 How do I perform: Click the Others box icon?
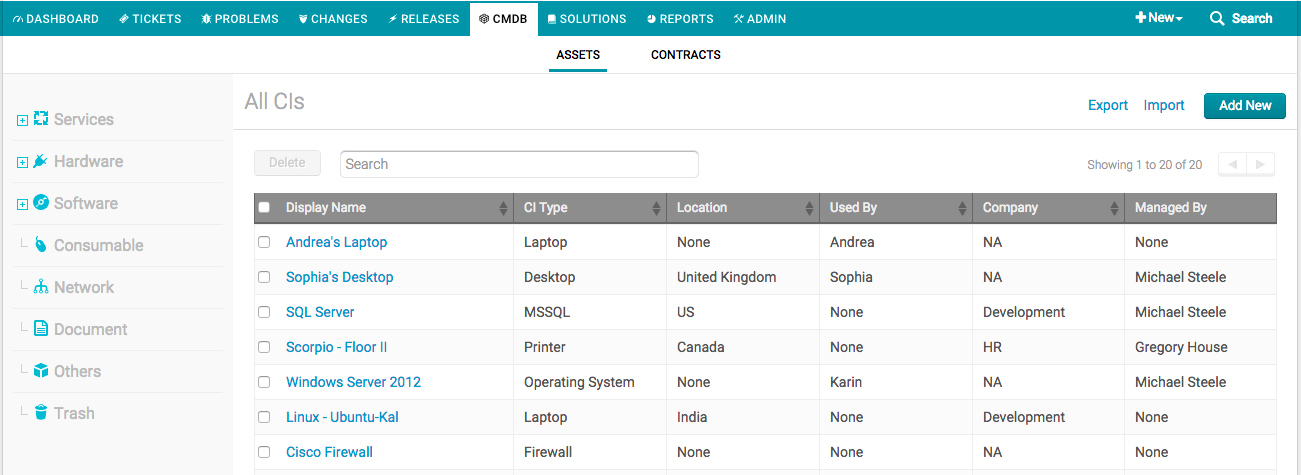tap(41, 371)
